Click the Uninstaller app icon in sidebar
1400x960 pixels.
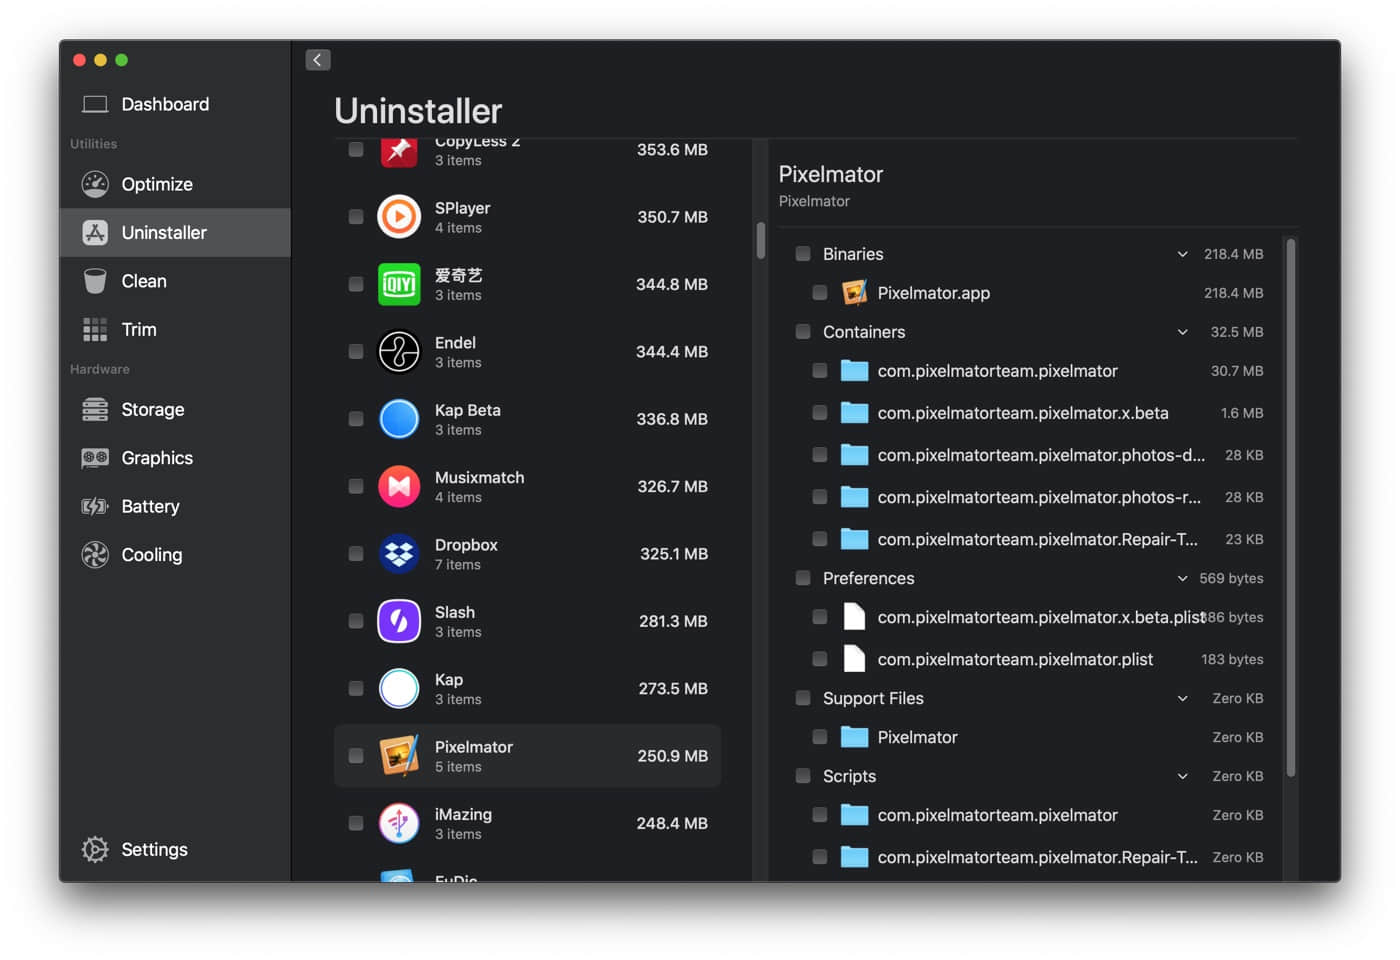click(x=95, y=233)
